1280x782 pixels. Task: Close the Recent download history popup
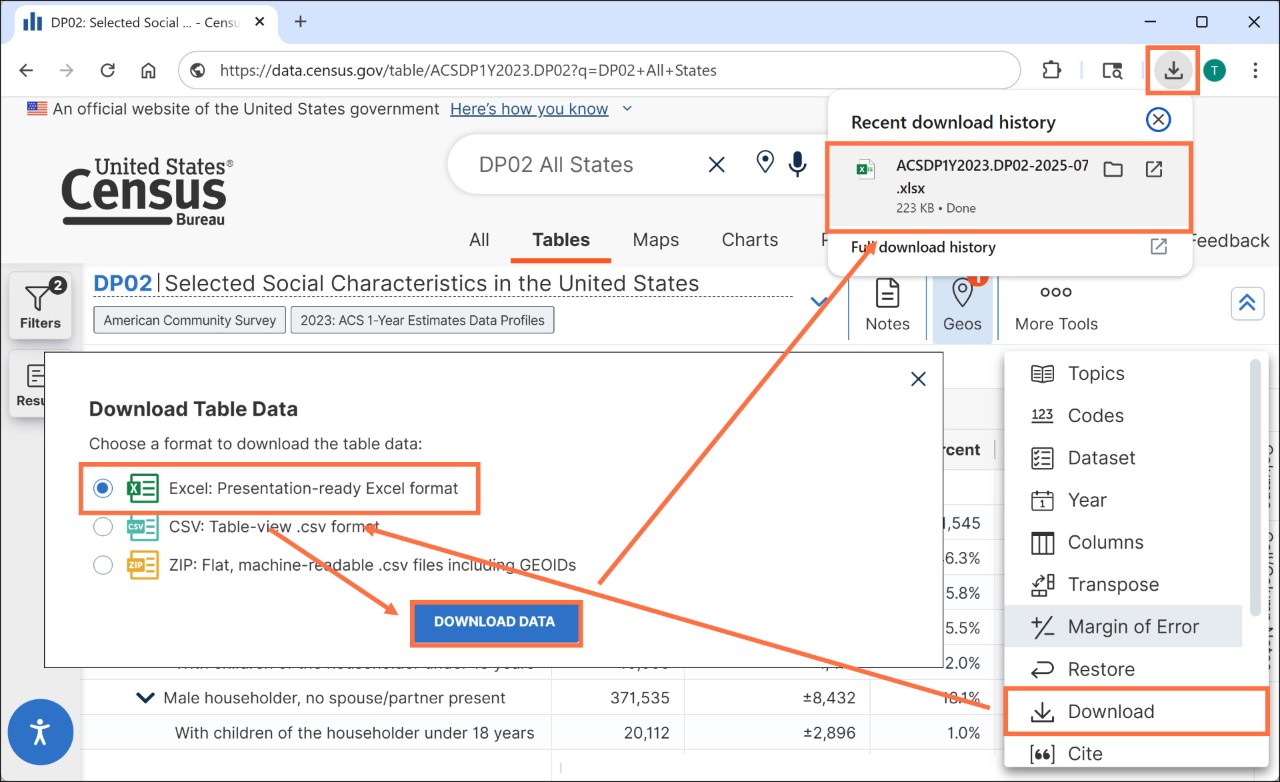(1157, 120)
